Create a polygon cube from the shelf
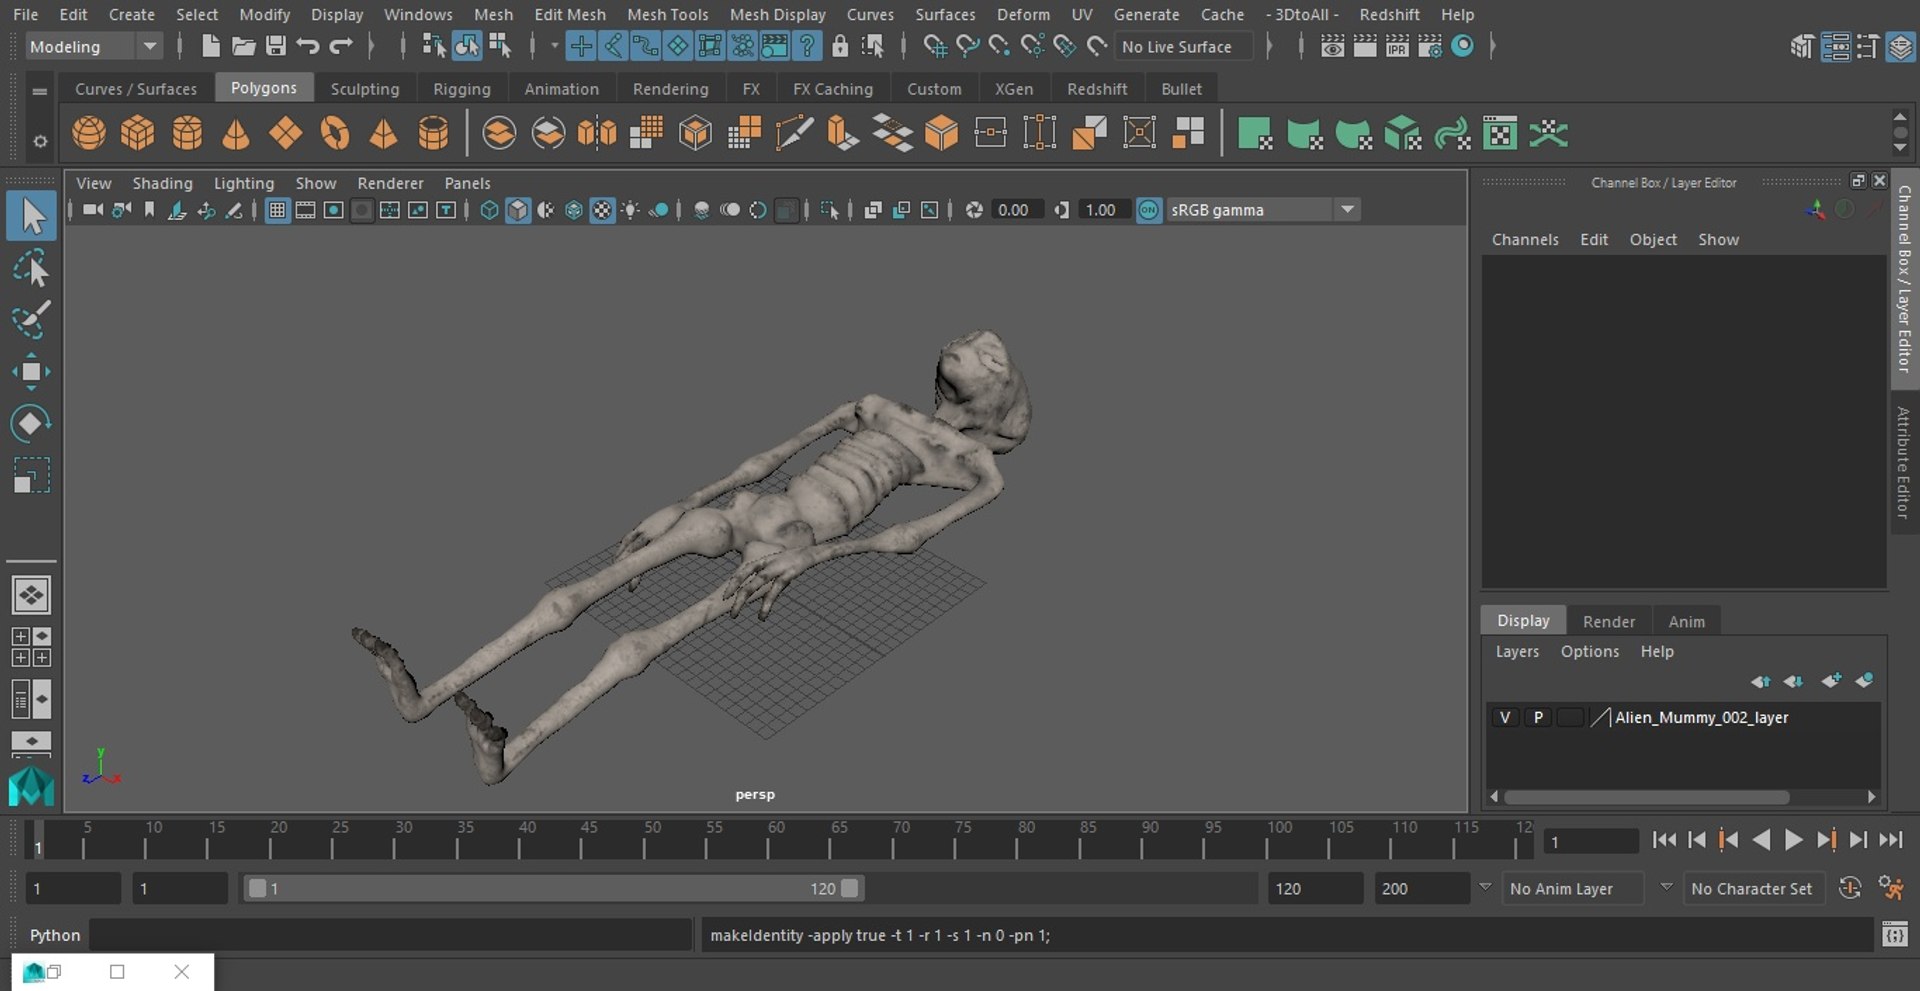The image size is (1920, 991). pos(138,133)
